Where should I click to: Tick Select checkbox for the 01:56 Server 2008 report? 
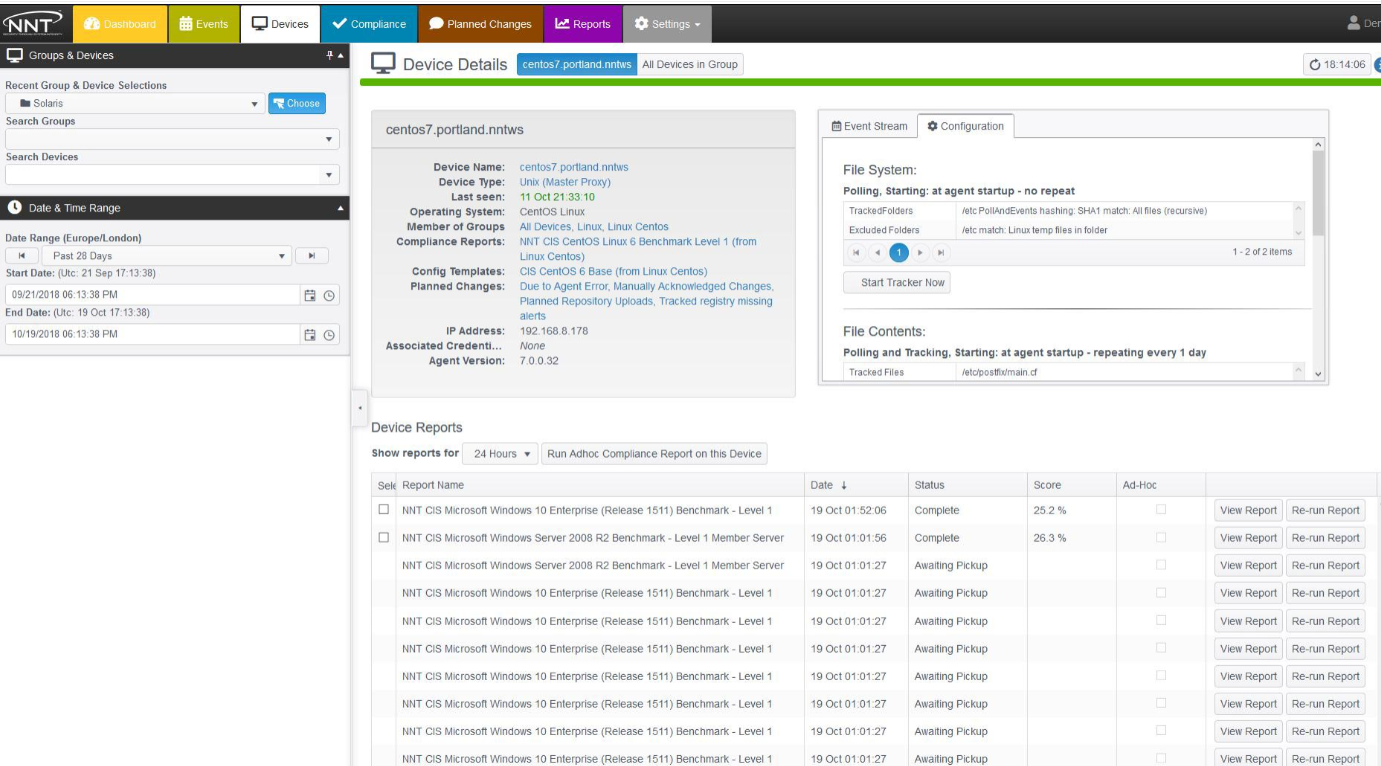[x=383, y=538]
